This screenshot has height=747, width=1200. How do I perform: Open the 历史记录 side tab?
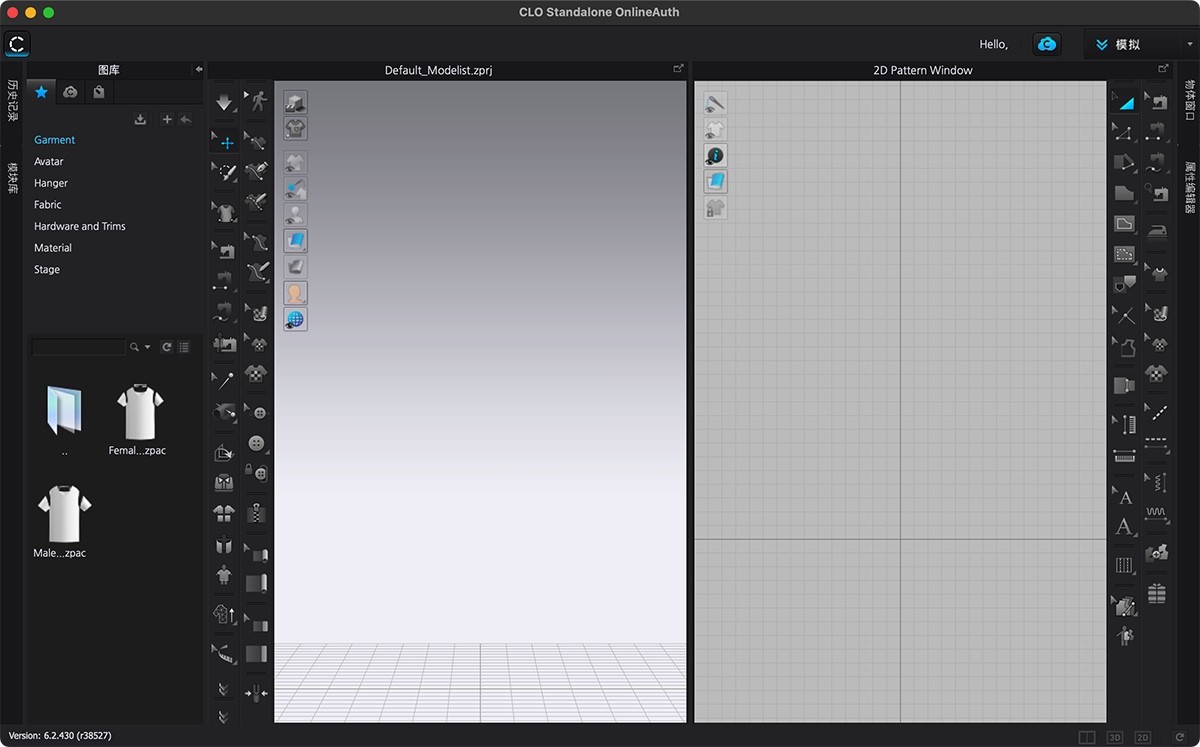coord(12,100)
